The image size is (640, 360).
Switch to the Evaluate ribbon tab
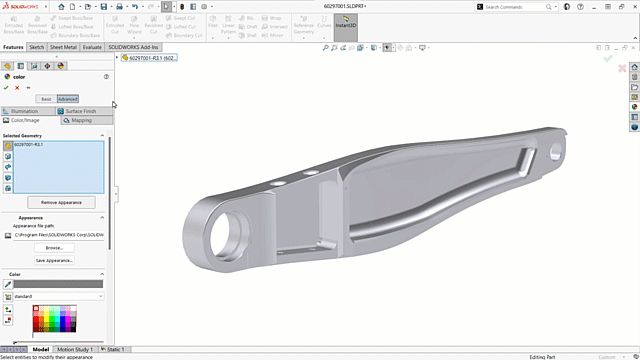pyautogui.click(x=92, y=47)
